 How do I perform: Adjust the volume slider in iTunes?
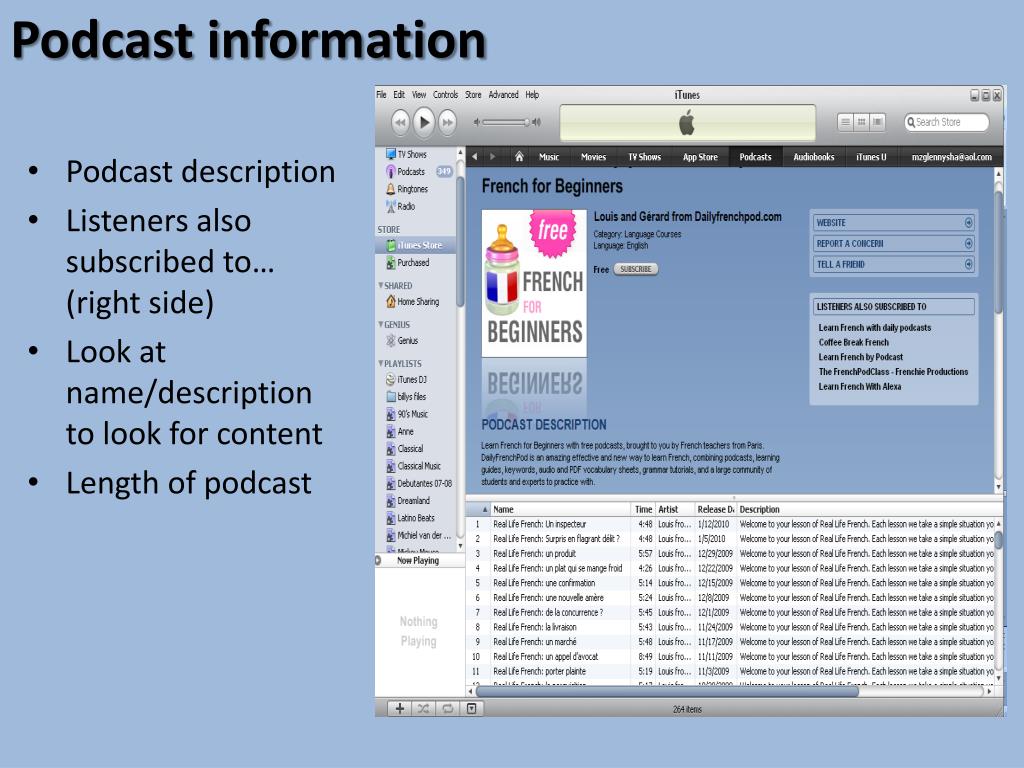click(507, 122)
